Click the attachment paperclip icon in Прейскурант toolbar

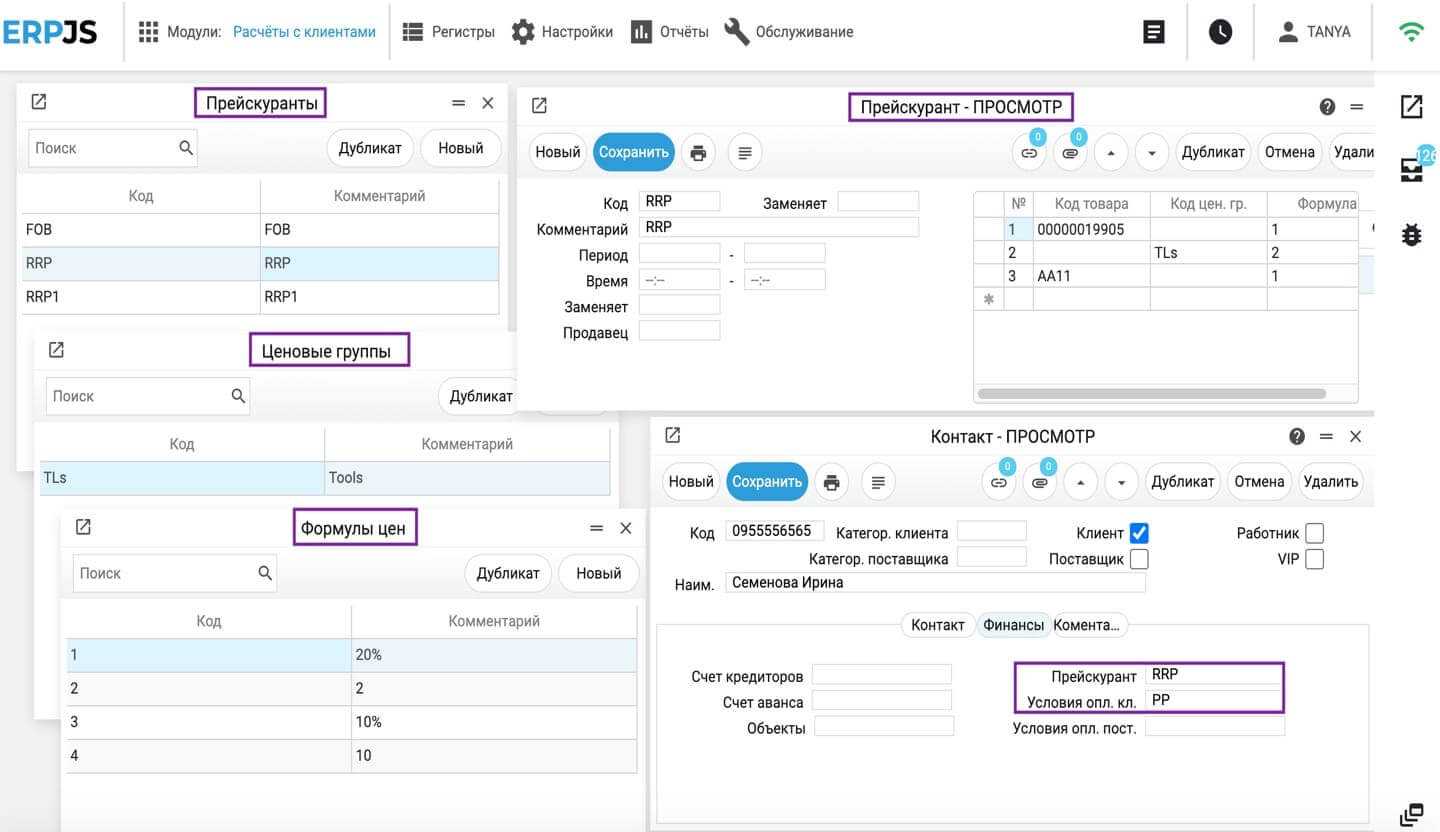point(1070,153)
